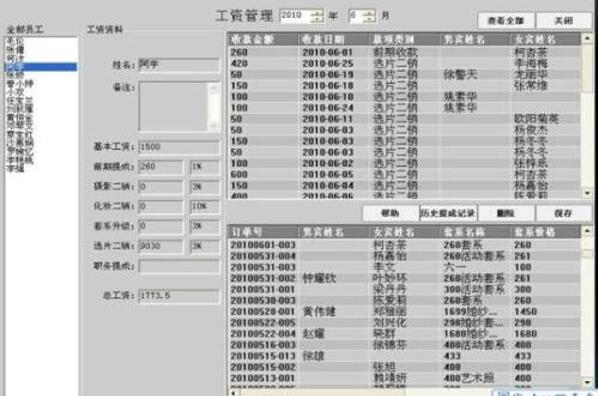Viewport: 598px width, 396px height.
Task: Open 历史提成记录 history records
Action: [448, 213]
